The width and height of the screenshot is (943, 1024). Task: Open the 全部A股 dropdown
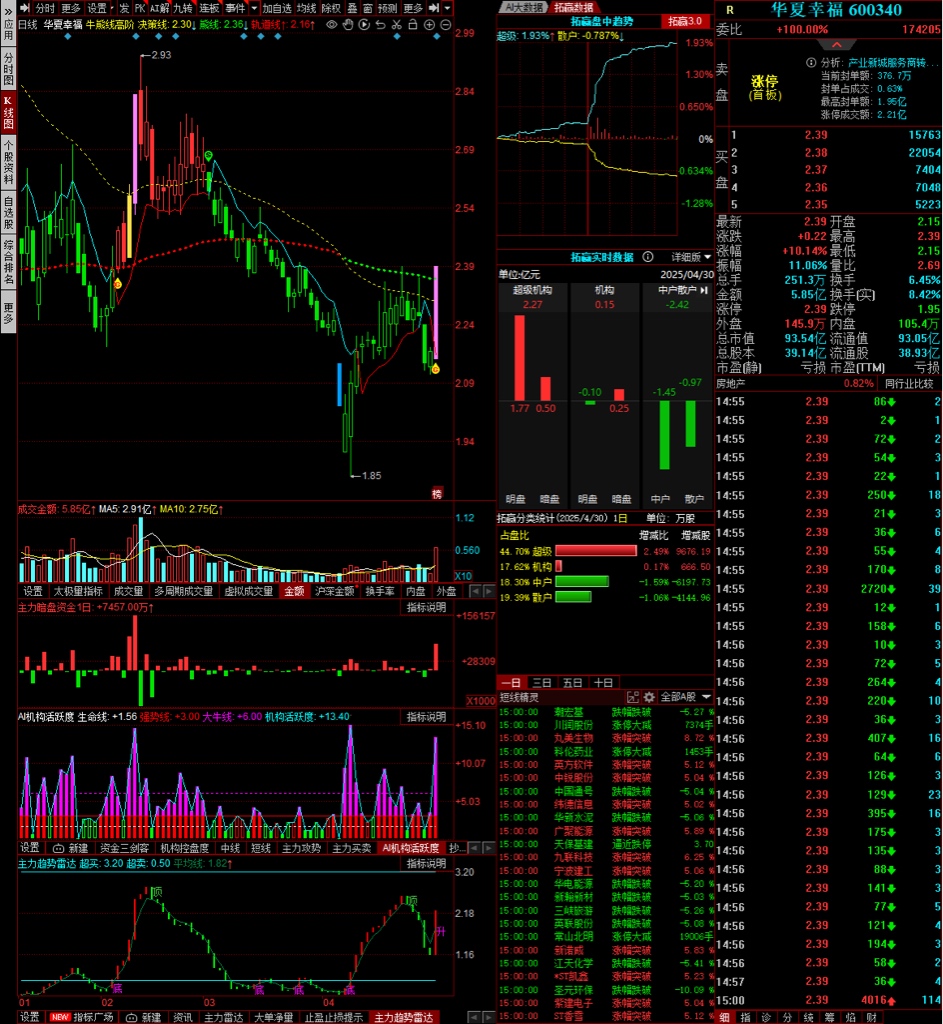pyautogui.click(x=685, y=697)
